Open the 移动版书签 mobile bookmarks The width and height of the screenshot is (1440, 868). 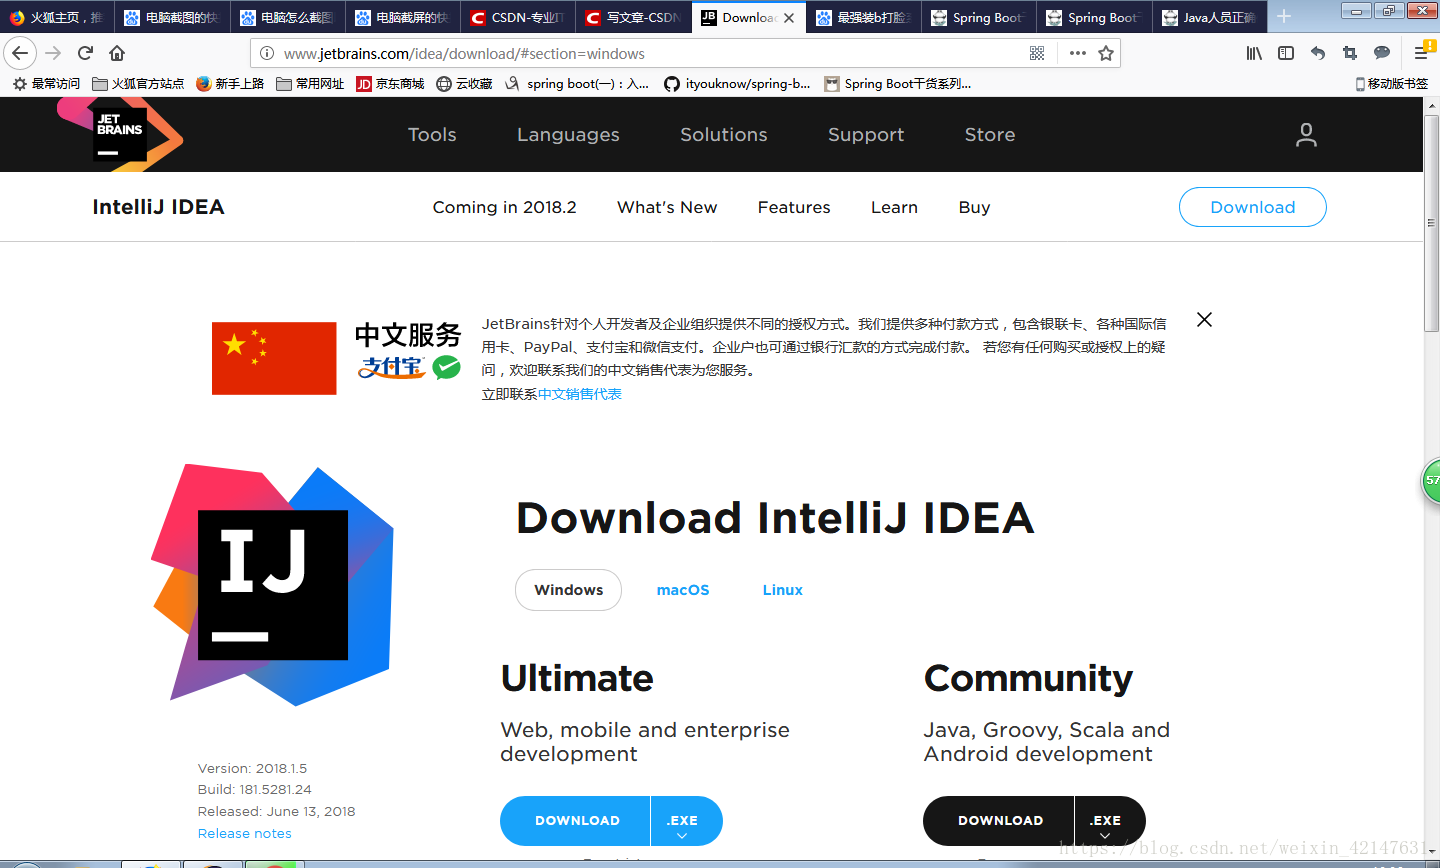point(1391,84)
